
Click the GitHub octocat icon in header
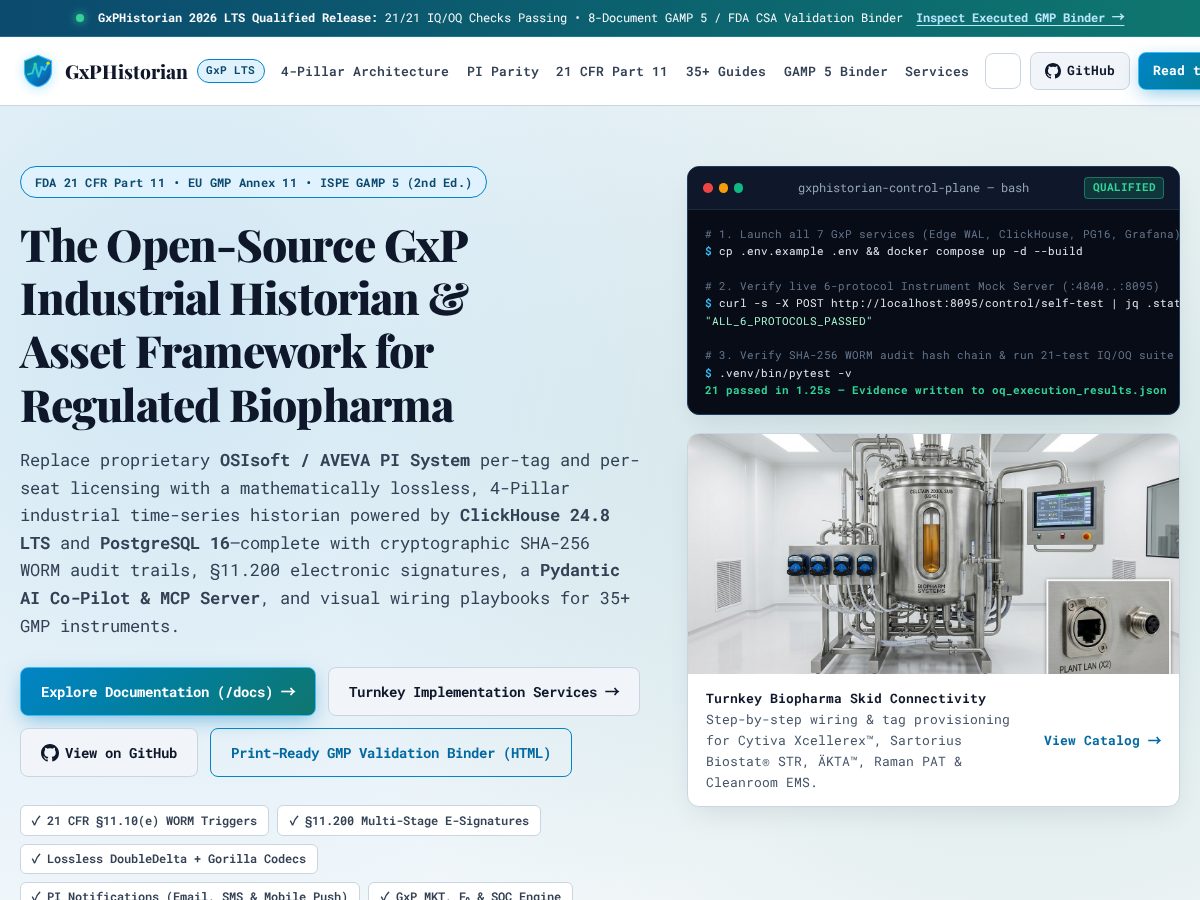(x=1052, y=71)
